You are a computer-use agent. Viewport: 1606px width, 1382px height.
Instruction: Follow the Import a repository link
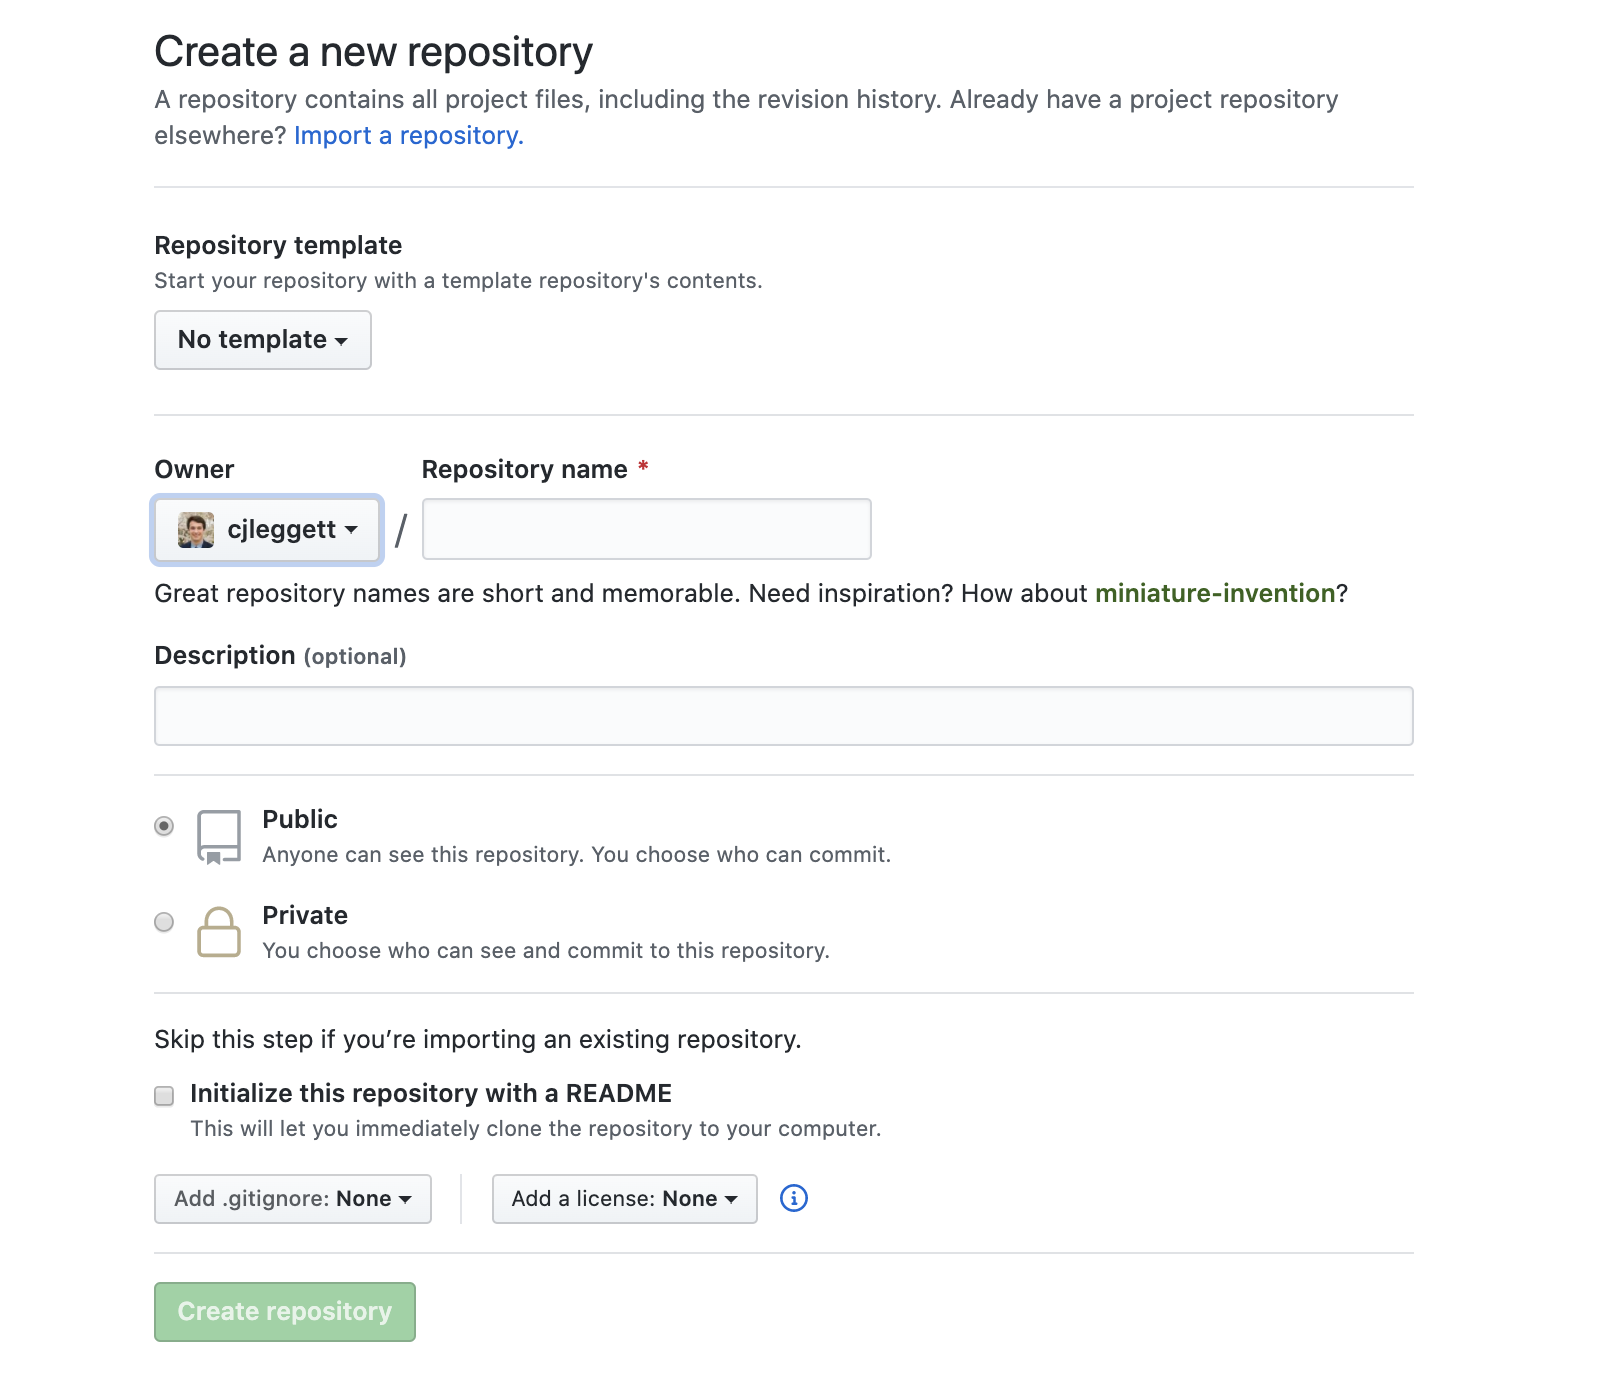(408, 136)
